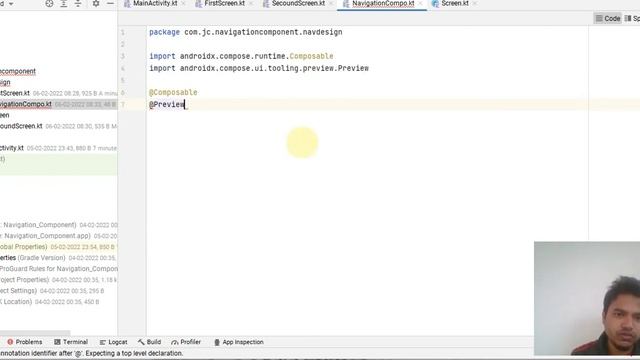
Task: Switch to the SecoundScreen.kt tab
Action: pyautogui.click(x=298, y=3)
